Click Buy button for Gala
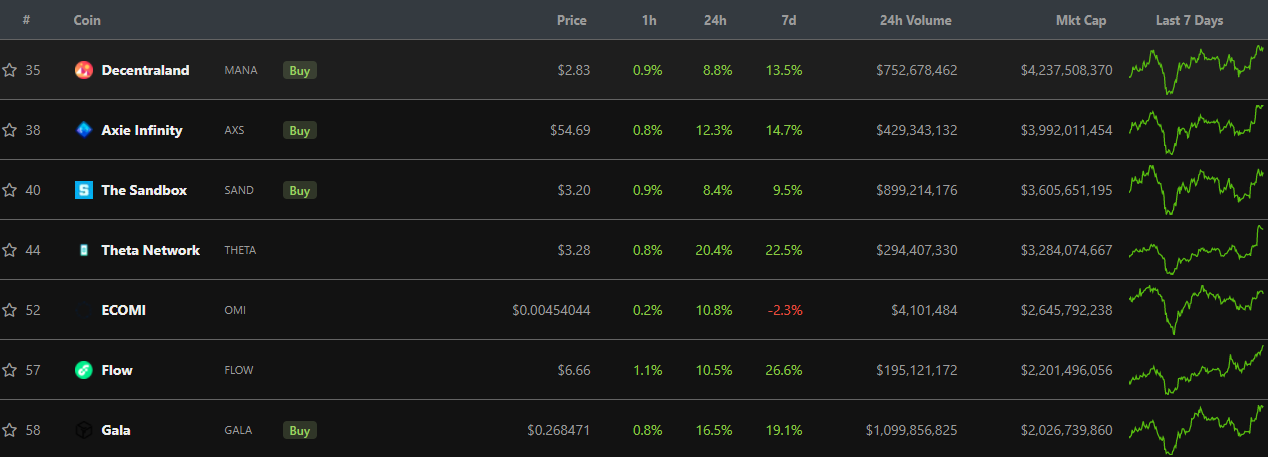Image resolution: width=1268 pixels, height=457 pixels. (x=300, y=430)
